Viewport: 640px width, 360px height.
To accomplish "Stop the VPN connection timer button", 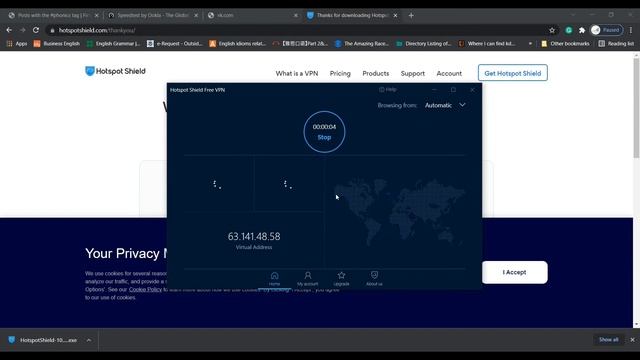I will pyautogui.click(x=324, y=132).
